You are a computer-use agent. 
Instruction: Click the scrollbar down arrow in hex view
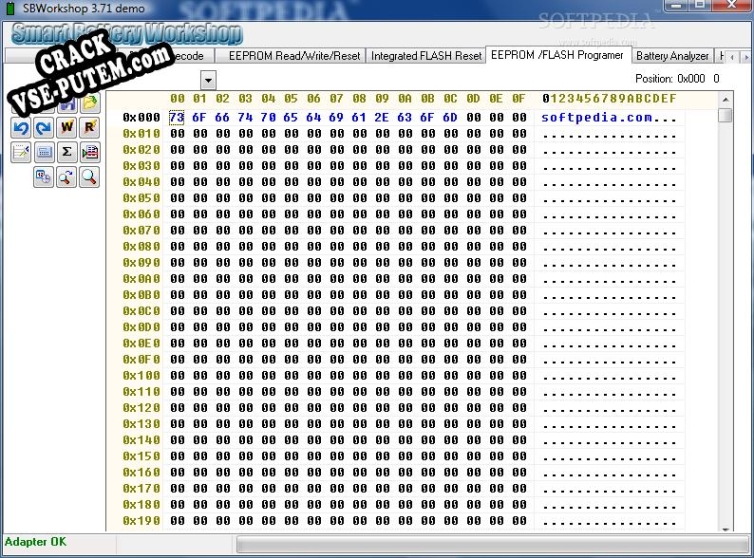tap(726, 528)
